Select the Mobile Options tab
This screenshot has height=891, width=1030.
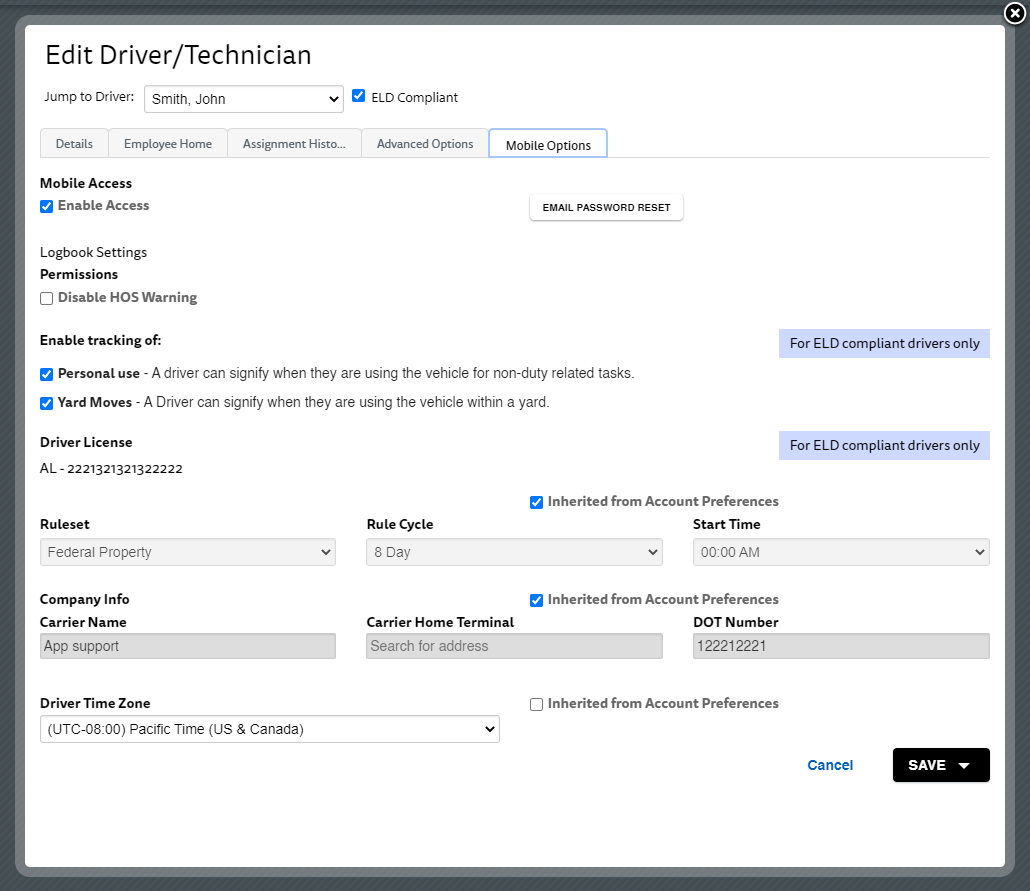coord(549,144)
